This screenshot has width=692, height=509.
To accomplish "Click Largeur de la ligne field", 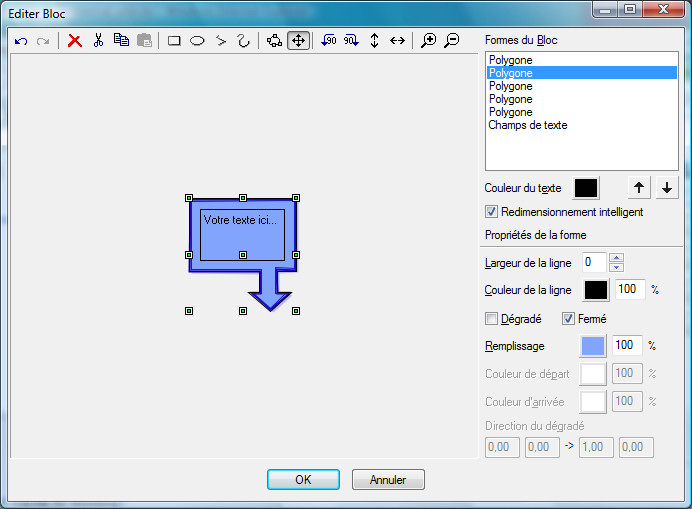I will point(594,262).
